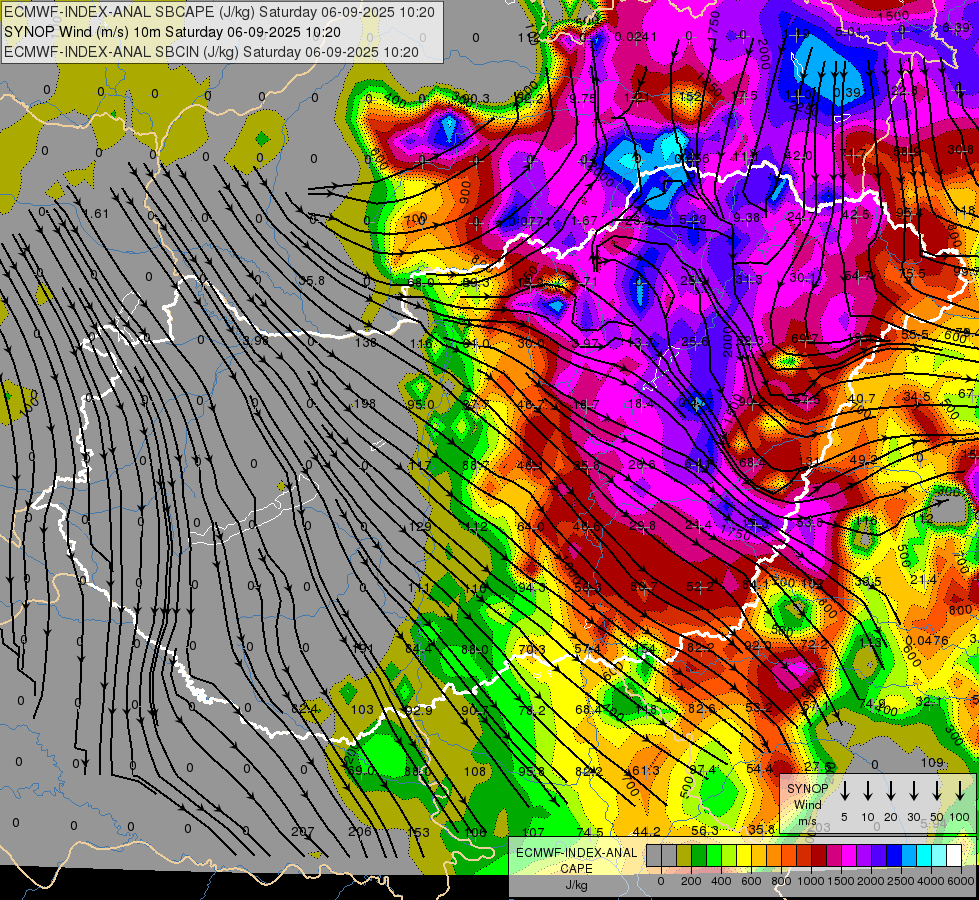Screen dimensions: 979x900
Task: Click the CAPE label in the legend
Action: 576,868
